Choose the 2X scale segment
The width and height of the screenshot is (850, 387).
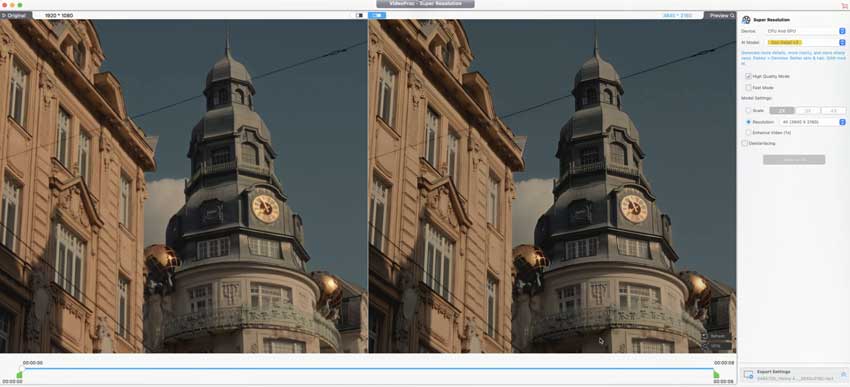click(x=782, y=111)
